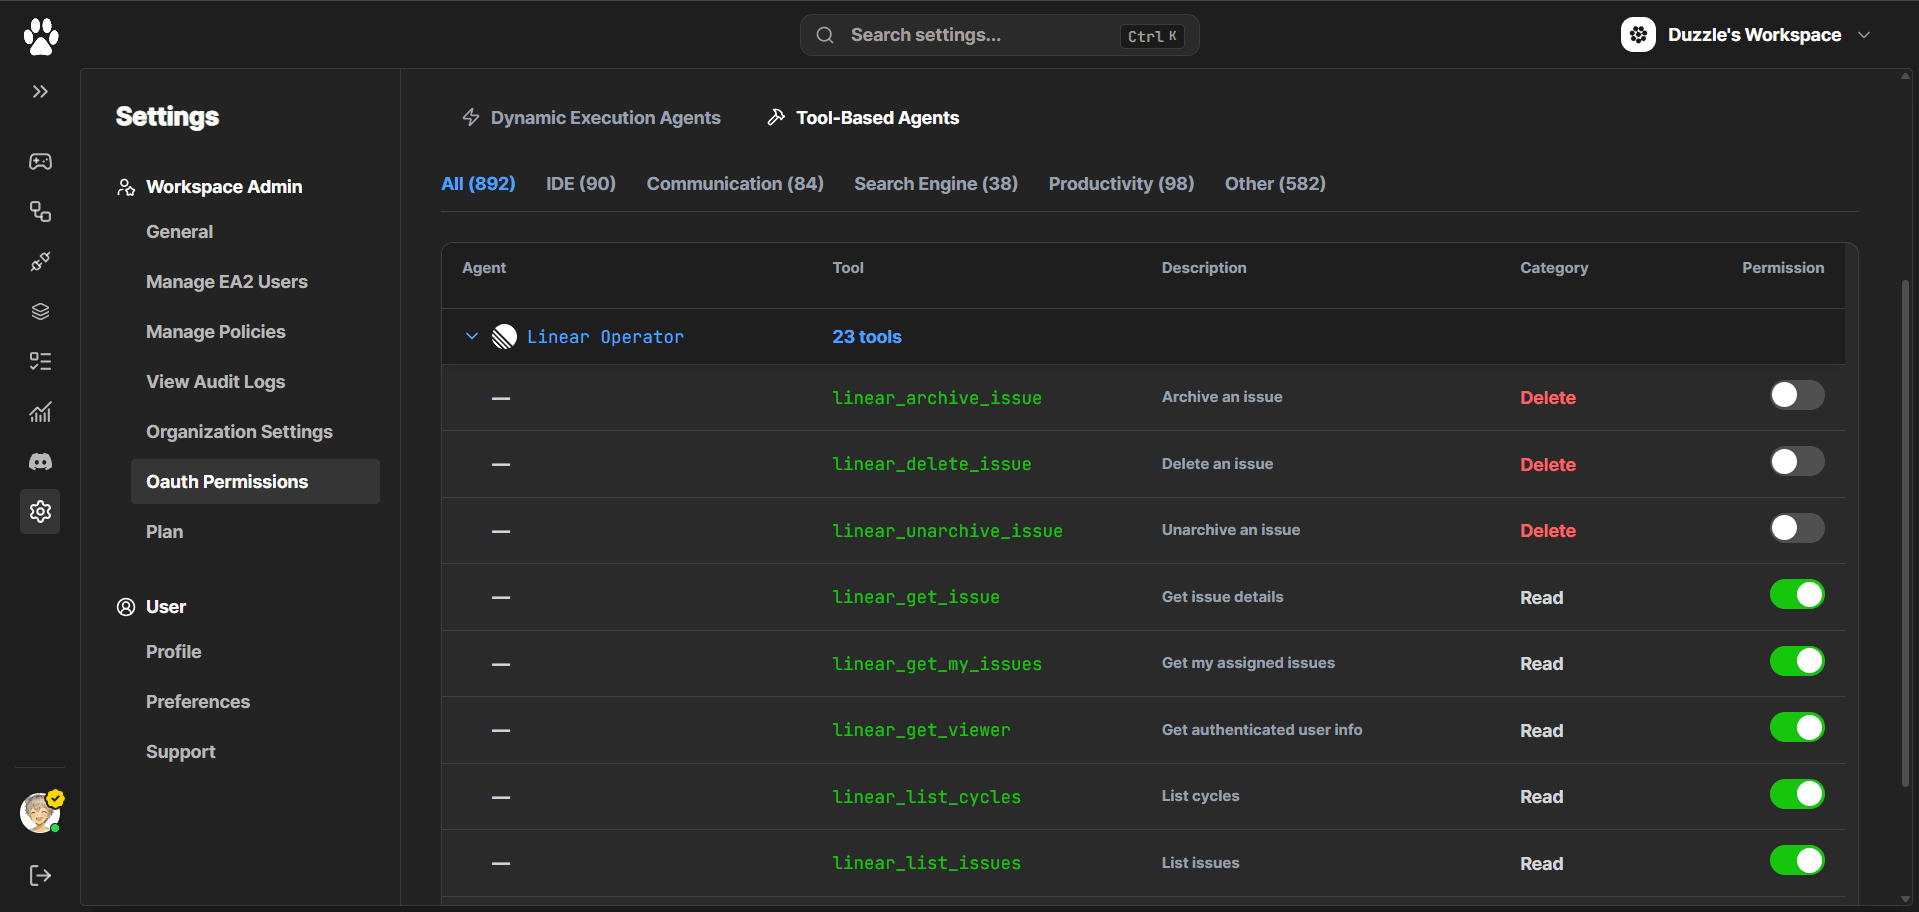Filter by Communication (84) tab
The image size is (1919, 912).
pyautogui.click(x=734, y=184)
